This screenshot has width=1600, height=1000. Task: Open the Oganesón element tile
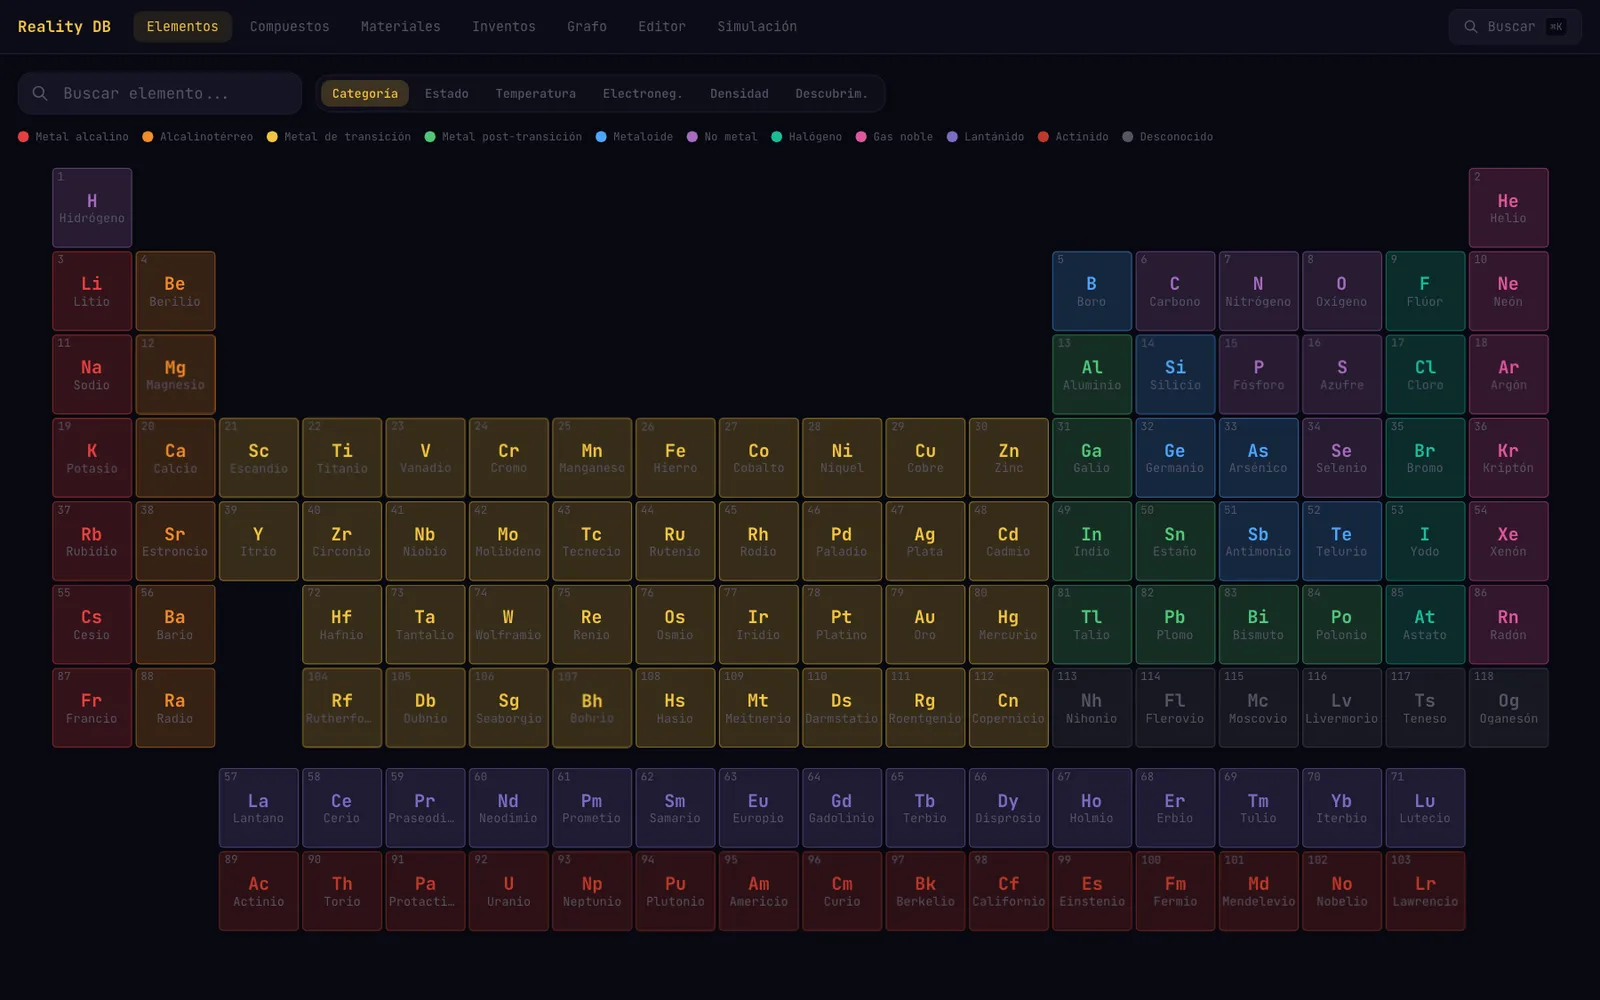(1508, 708)
